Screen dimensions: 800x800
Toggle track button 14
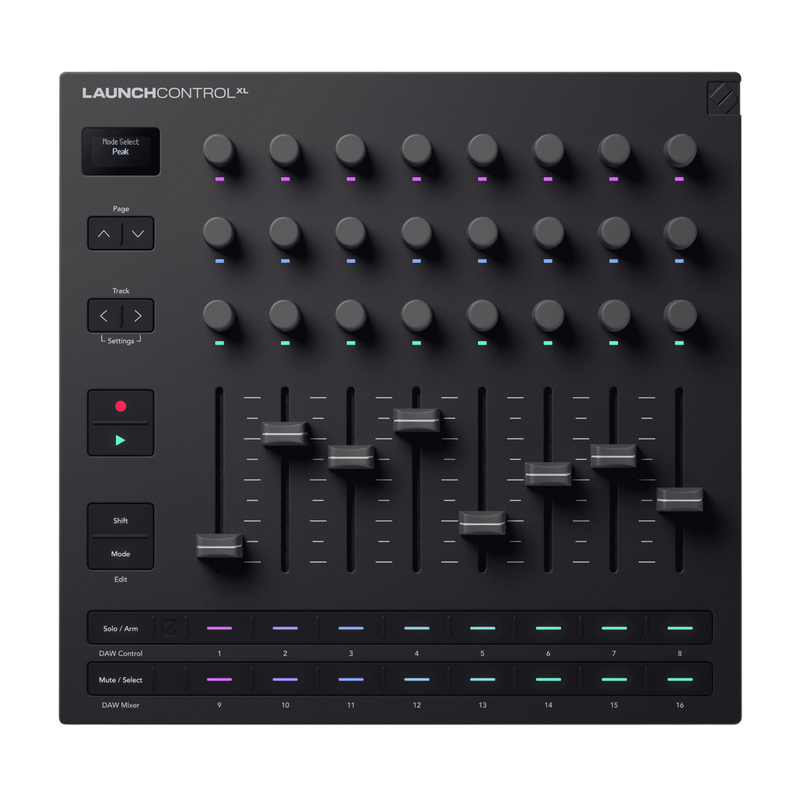coord(548,680)
